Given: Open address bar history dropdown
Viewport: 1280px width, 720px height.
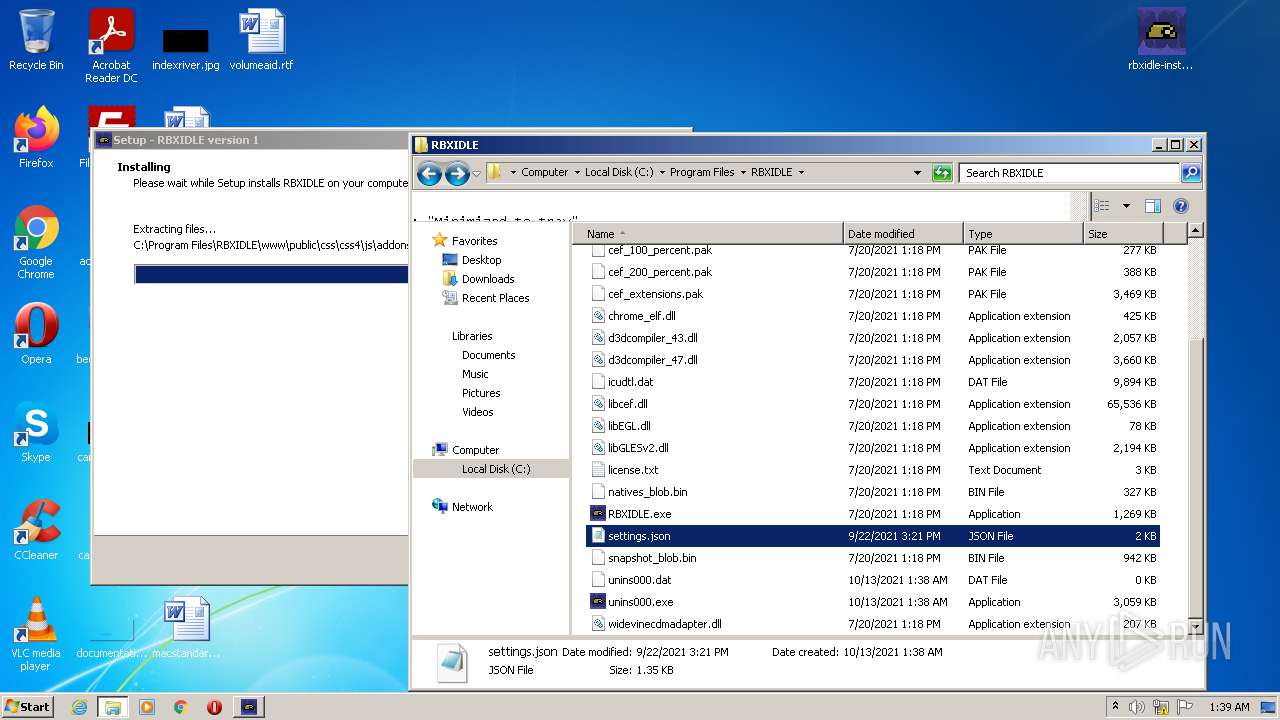Looking at the screenshot, I should pyautogui.click(x=917, y=172).
